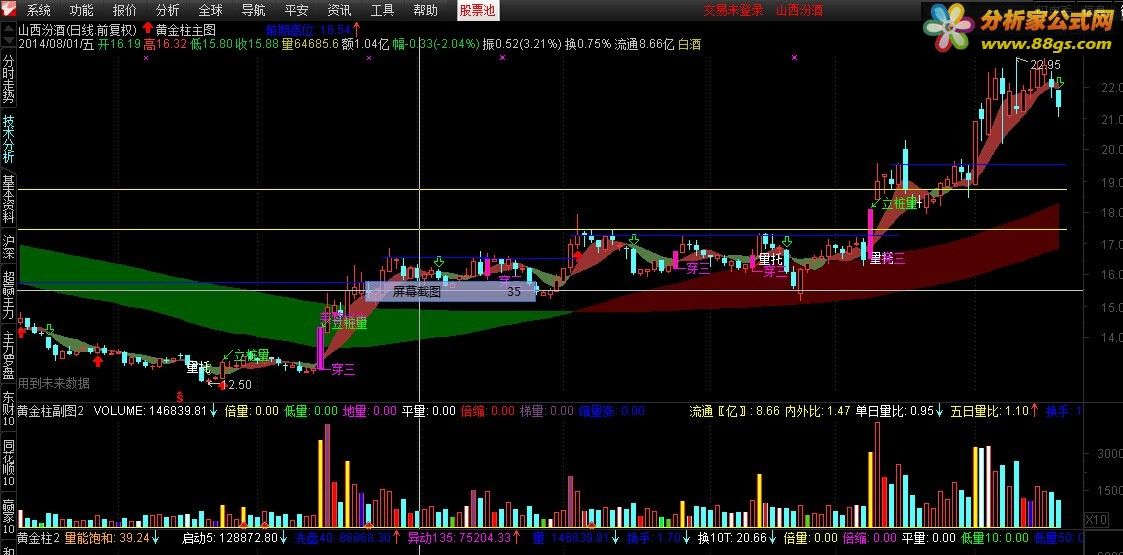Screen dimensions: 1123x555
Task: Select the 分时走势 sidebar tab
Action: (9, 79)
